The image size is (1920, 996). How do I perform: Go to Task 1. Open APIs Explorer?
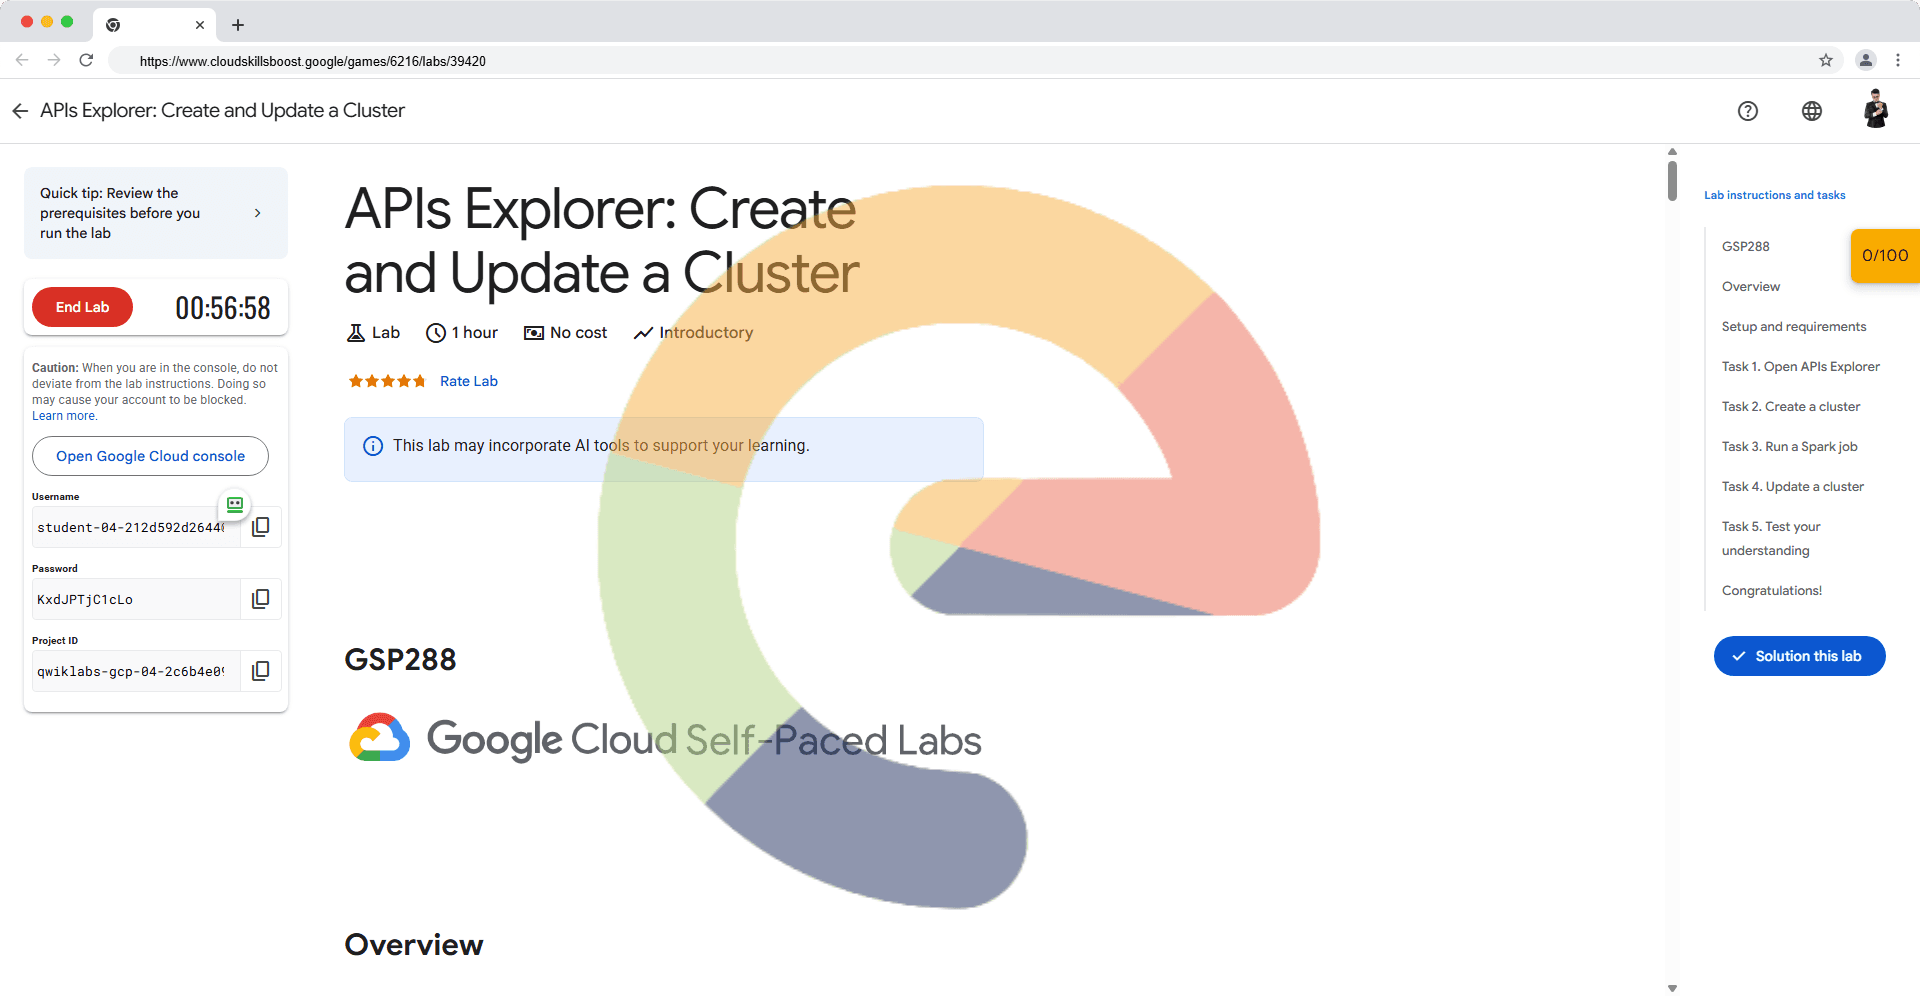(x=1801, y=366)
